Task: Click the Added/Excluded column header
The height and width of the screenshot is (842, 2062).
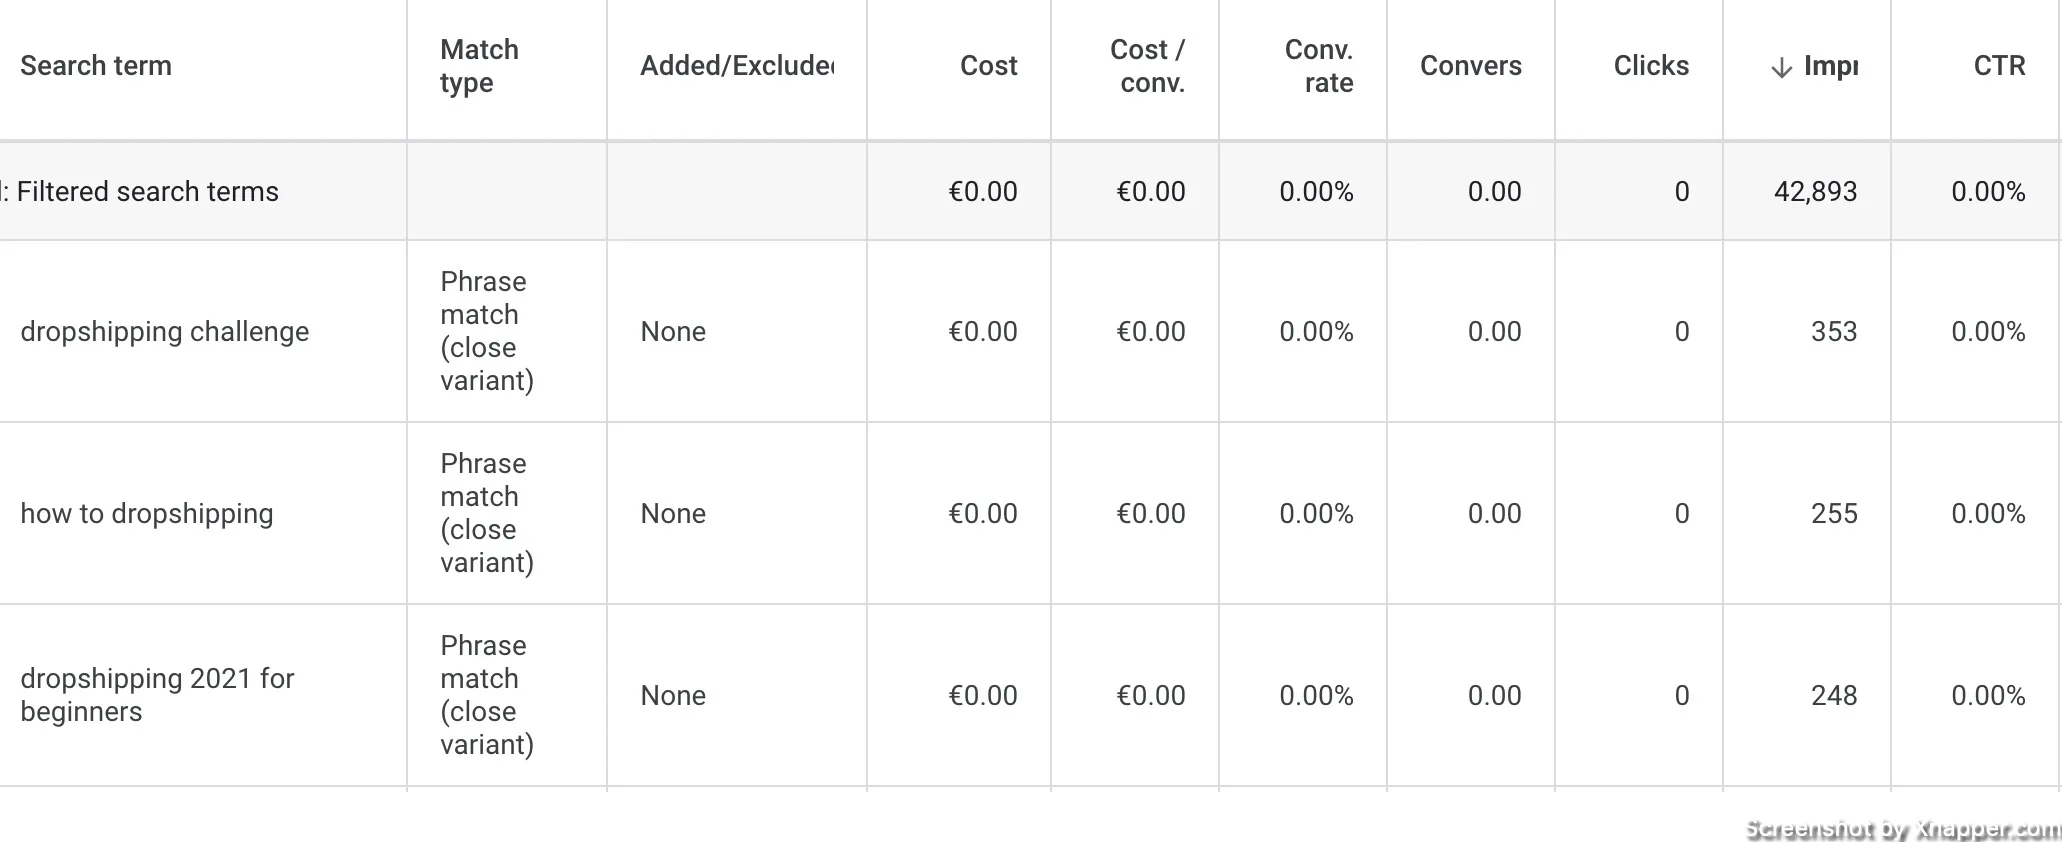Action: (737, 66)
